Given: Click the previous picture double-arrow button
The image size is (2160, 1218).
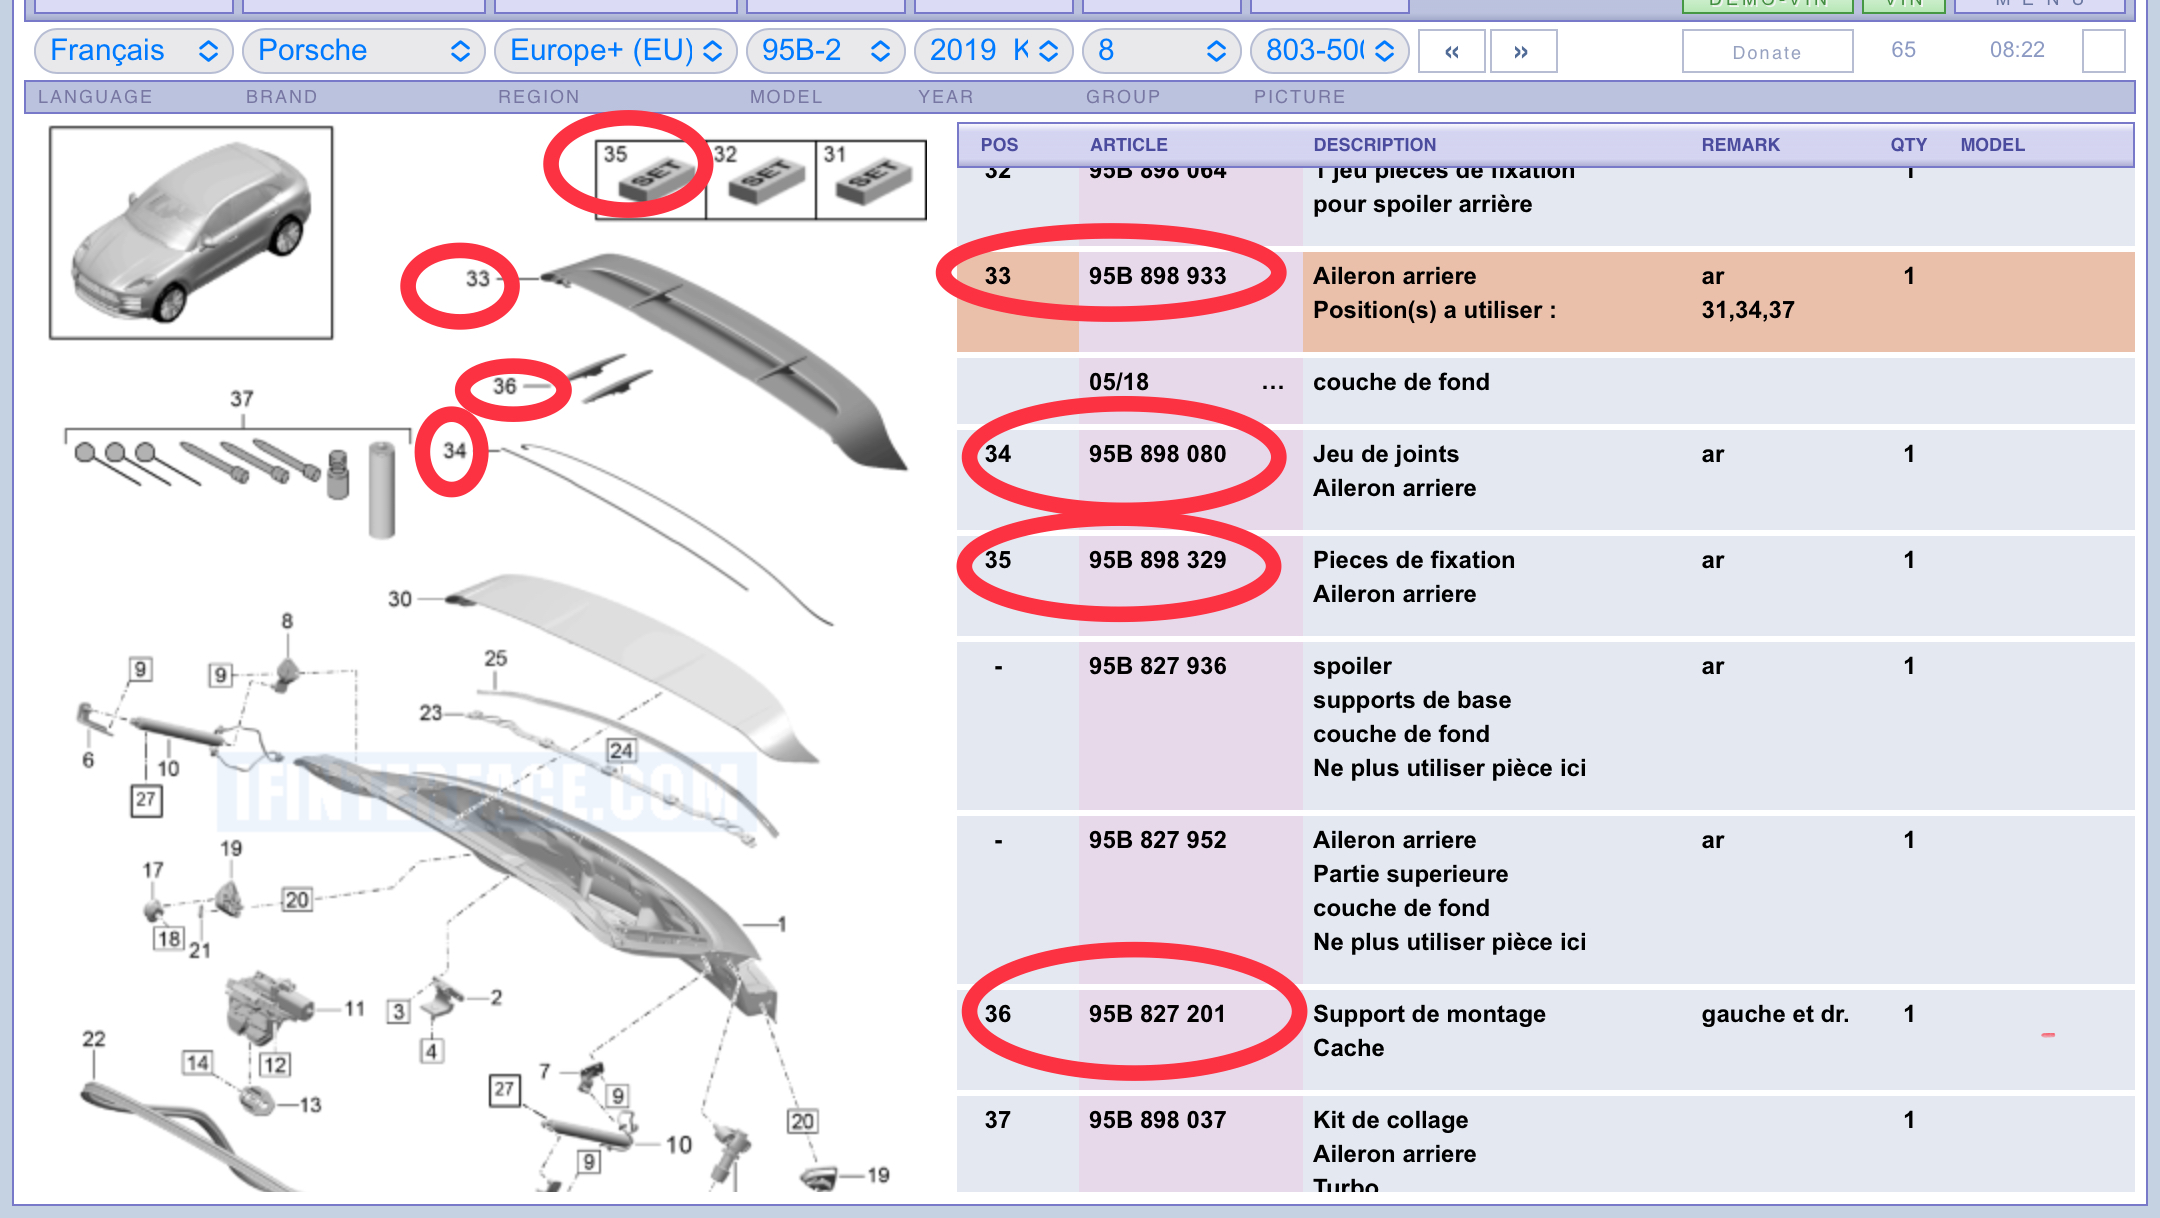Looking at the screenshot, I should click(x=1451, y=51).
